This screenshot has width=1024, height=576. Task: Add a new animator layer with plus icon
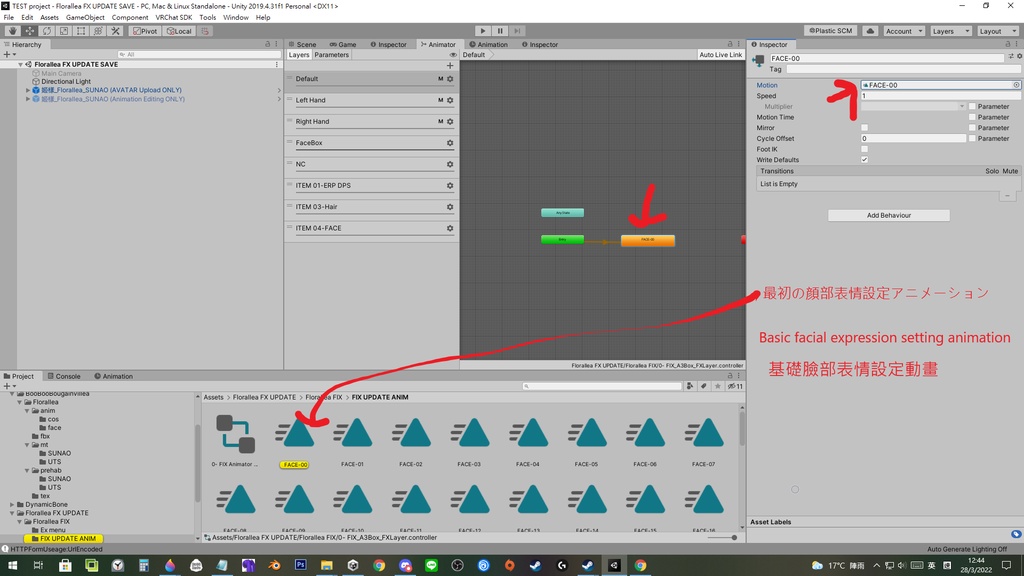(450, 65)
